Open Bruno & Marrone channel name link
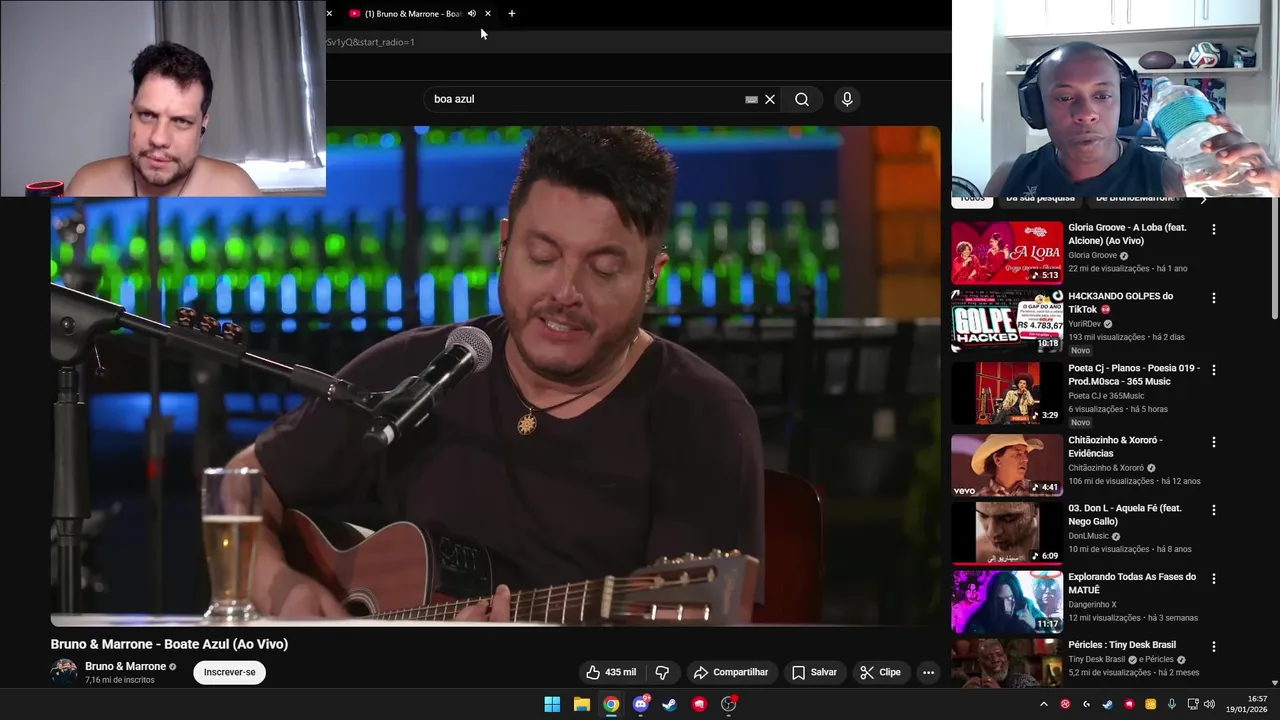The height and width of the screenshot is (720, 1280). click(x=125, y=666)
